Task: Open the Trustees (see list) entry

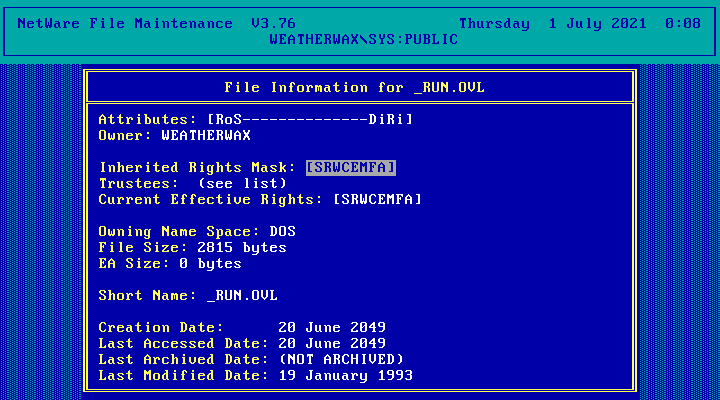Action: click(x=241, y=183)
